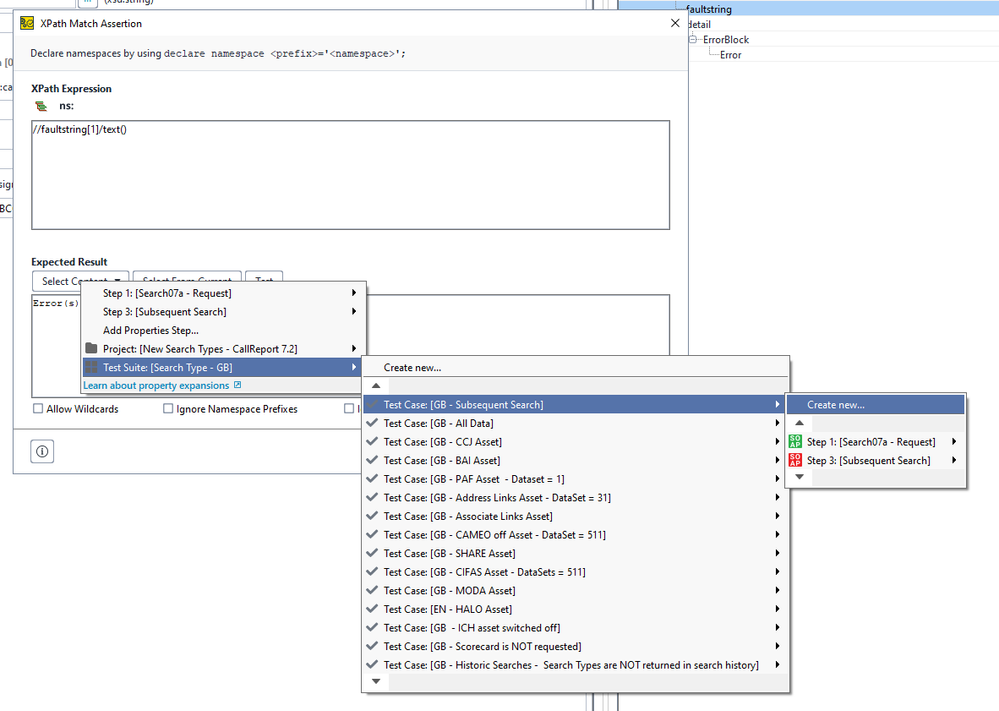Enable Ignore Namespace Prefixes checkbox
This screenshot has width=999, height=711.
(x=168, y=409)
